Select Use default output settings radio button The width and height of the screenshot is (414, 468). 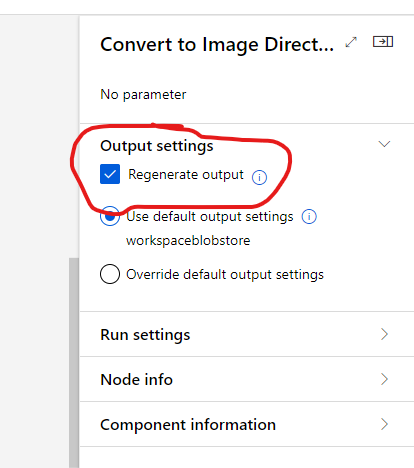[110, 216]
